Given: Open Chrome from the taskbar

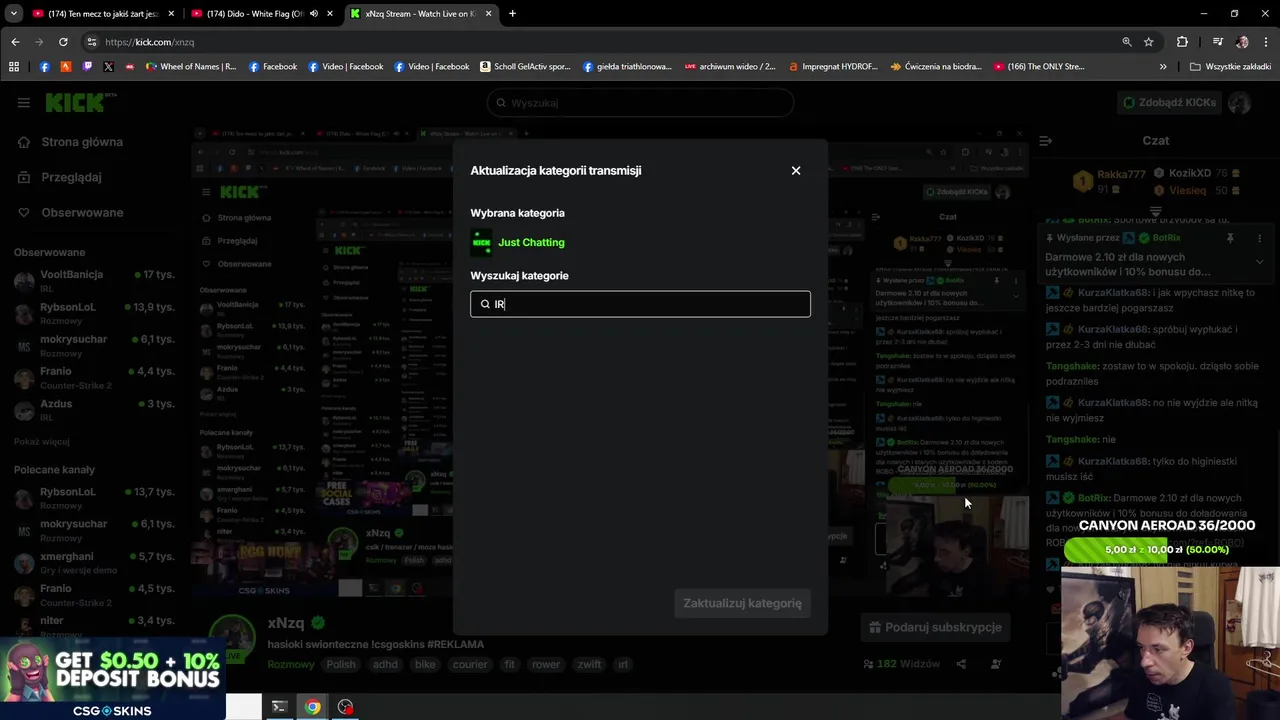Looking at the screenshot, I should (313, 707).
